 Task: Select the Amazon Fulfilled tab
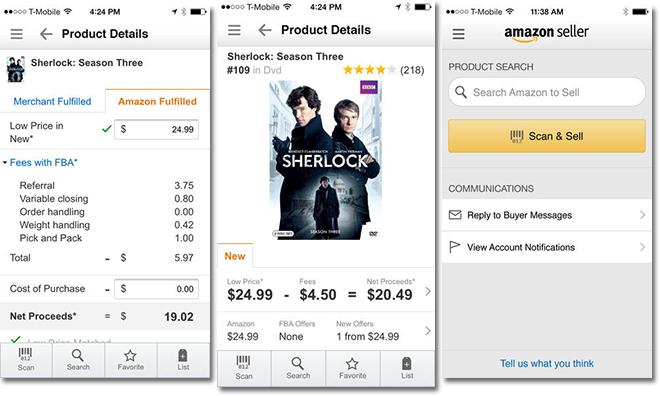157,101
